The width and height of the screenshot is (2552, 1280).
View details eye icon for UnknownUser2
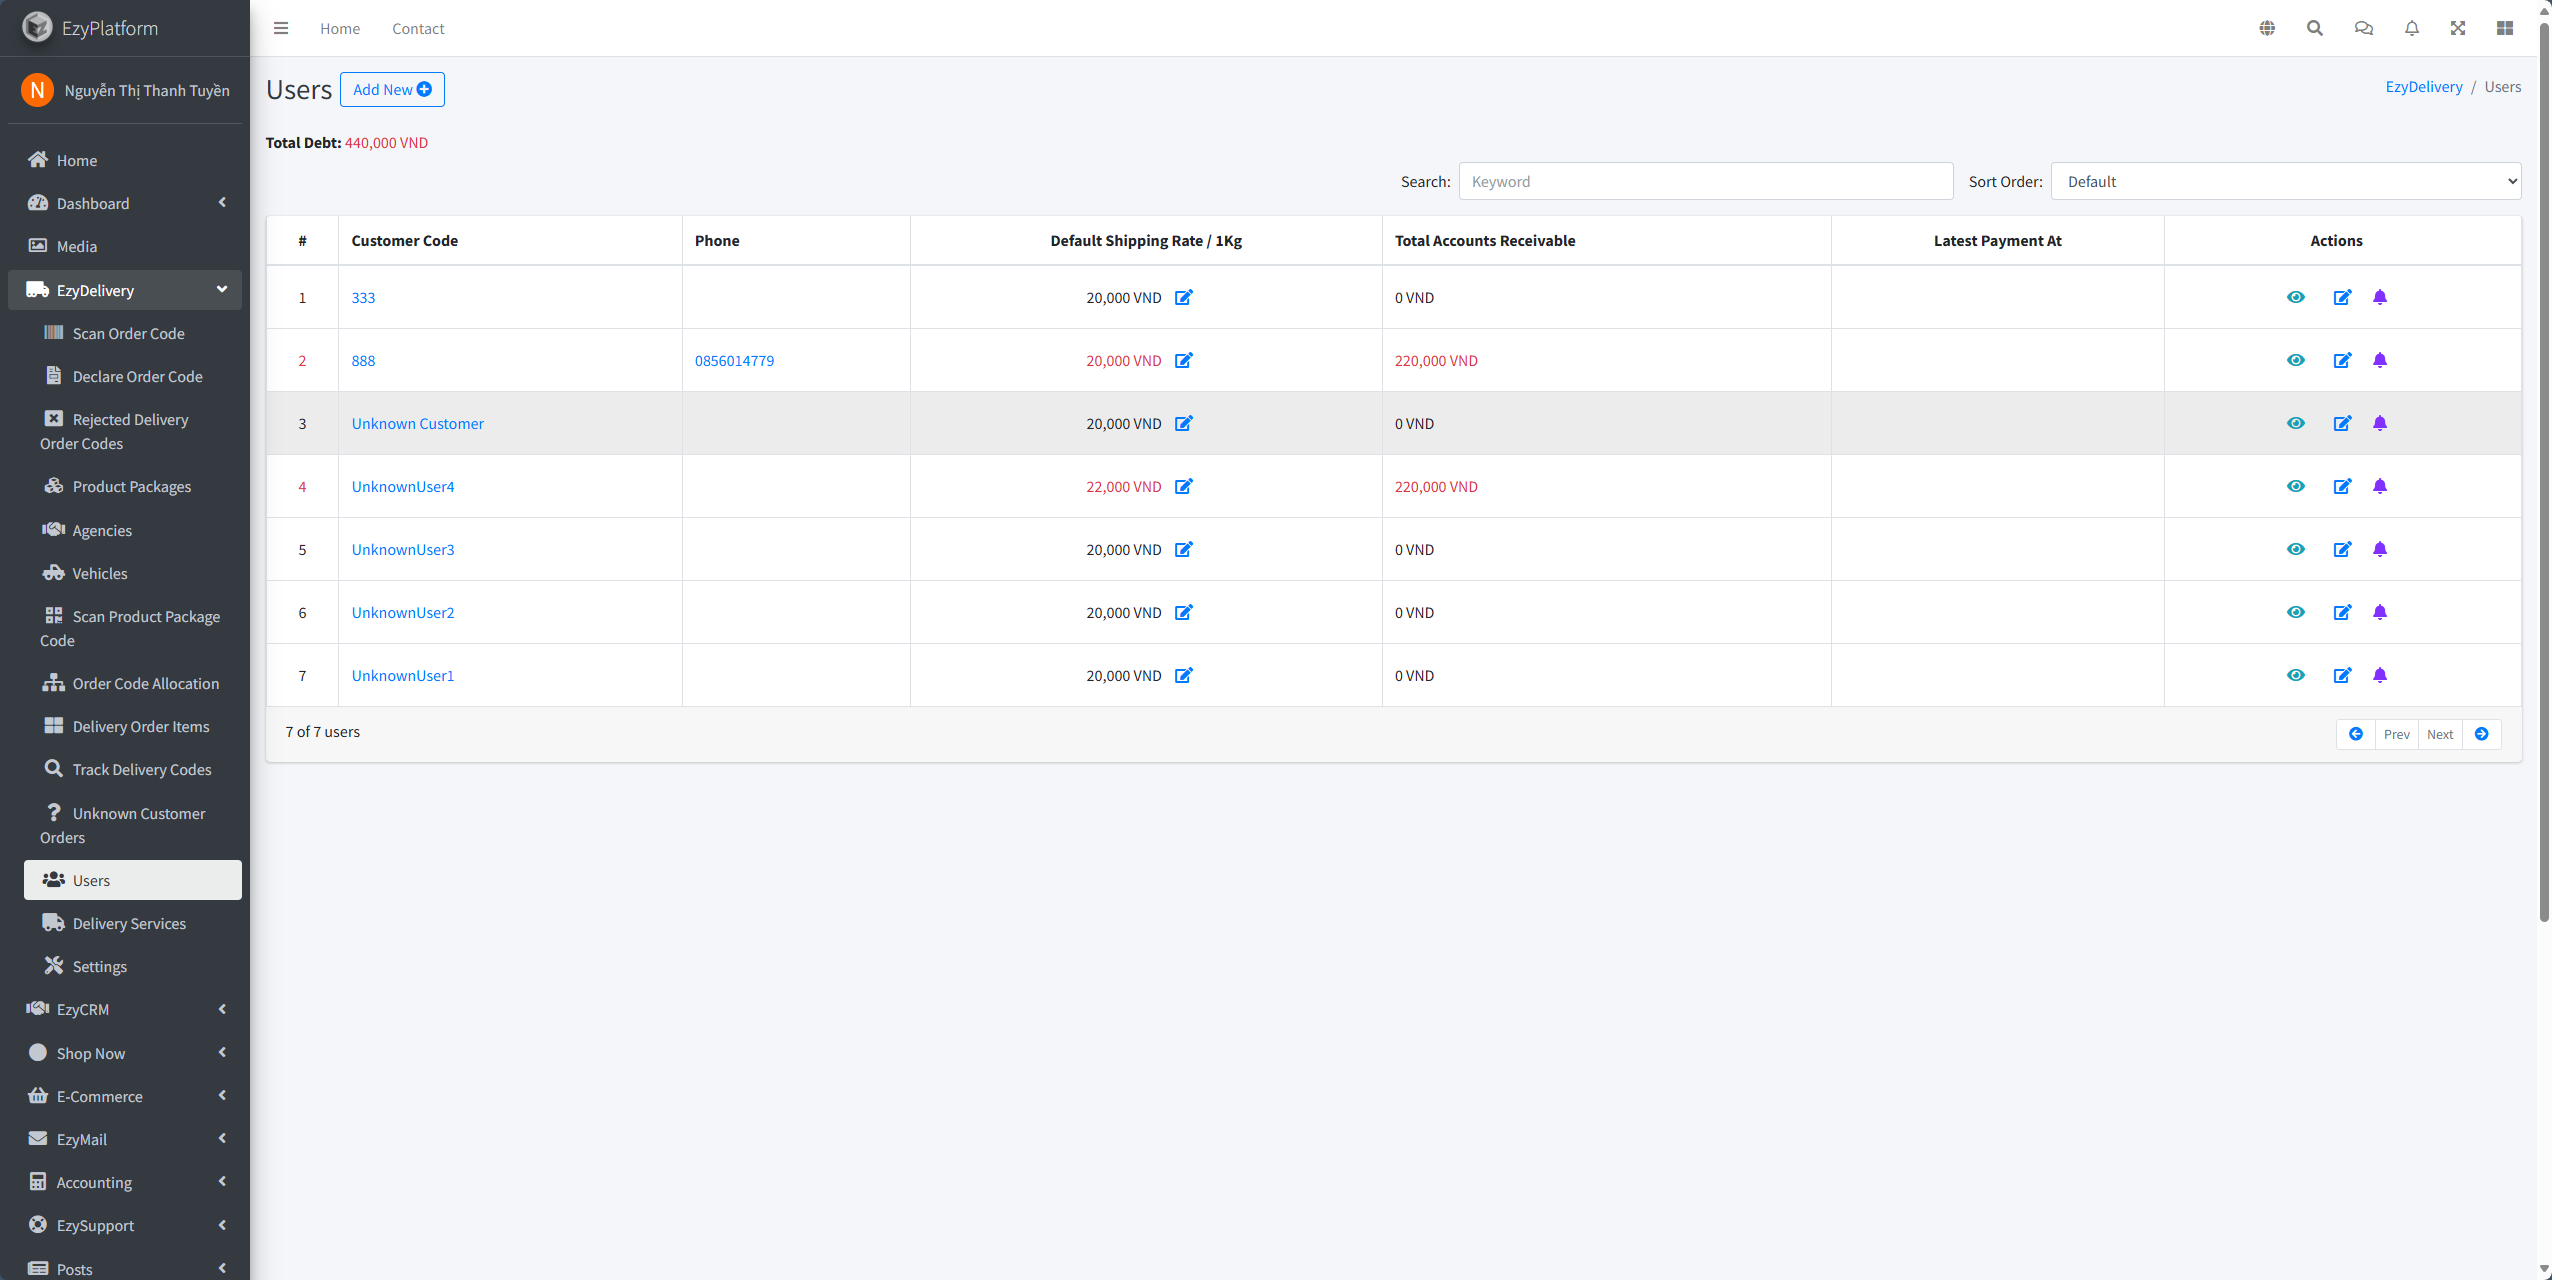click(2296, 612)
